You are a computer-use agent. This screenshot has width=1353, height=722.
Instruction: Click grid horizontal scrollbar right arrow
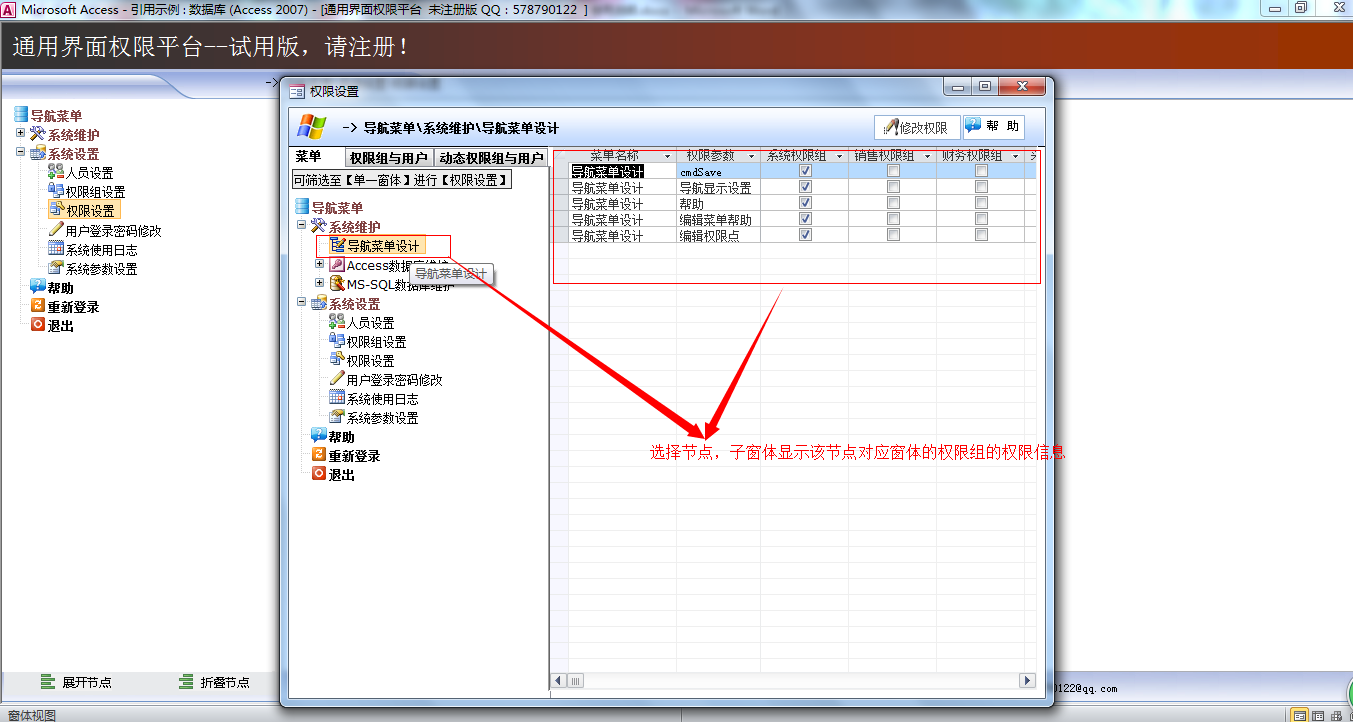[x=1027, y=681]
